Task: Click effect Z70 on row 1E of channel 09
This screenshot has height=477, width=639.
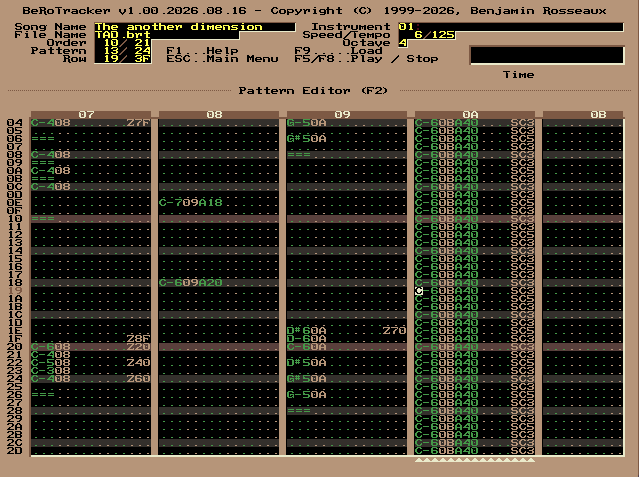Action: (394, 331)
